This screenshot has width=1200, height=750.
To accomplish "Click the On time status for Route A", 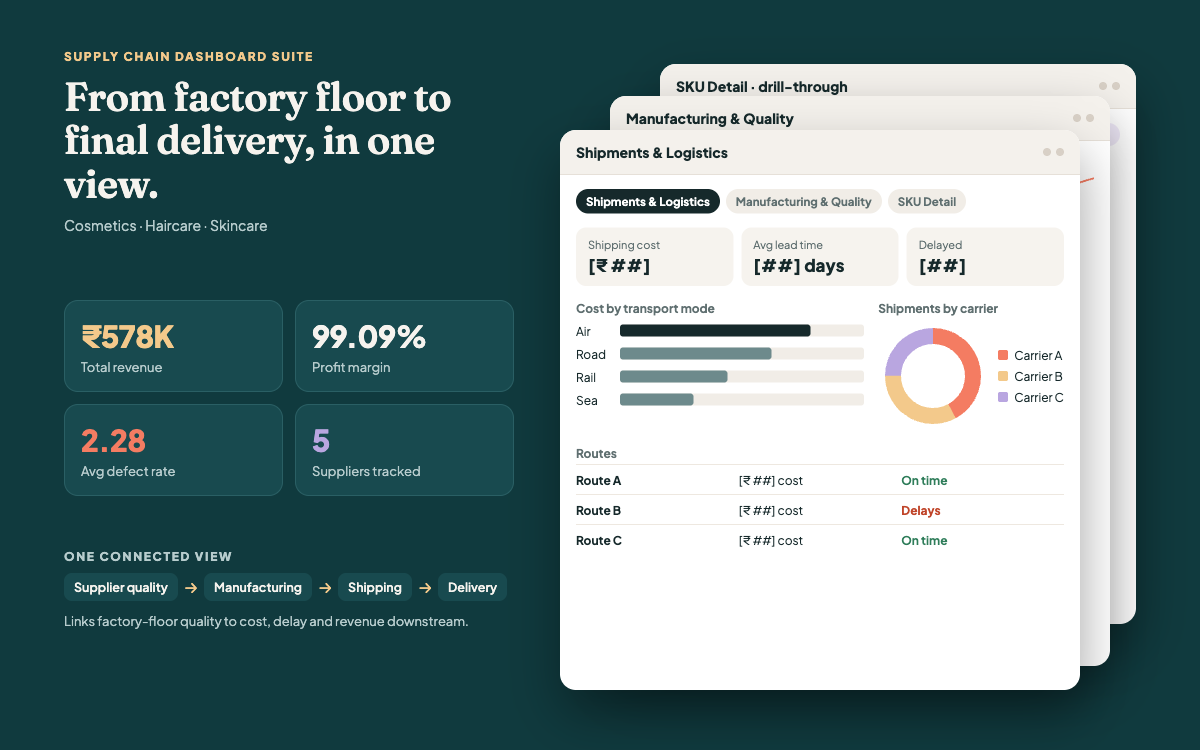I will (x=924, y=480).
